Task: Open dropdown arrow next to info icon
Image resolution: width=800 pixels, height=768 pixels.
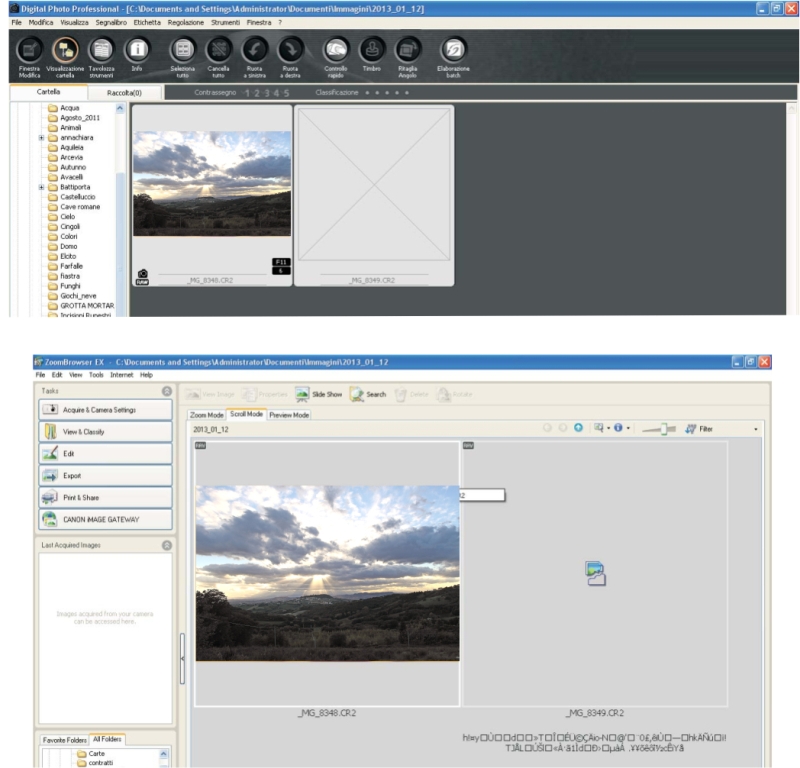Action: click(x=628, y=428)
